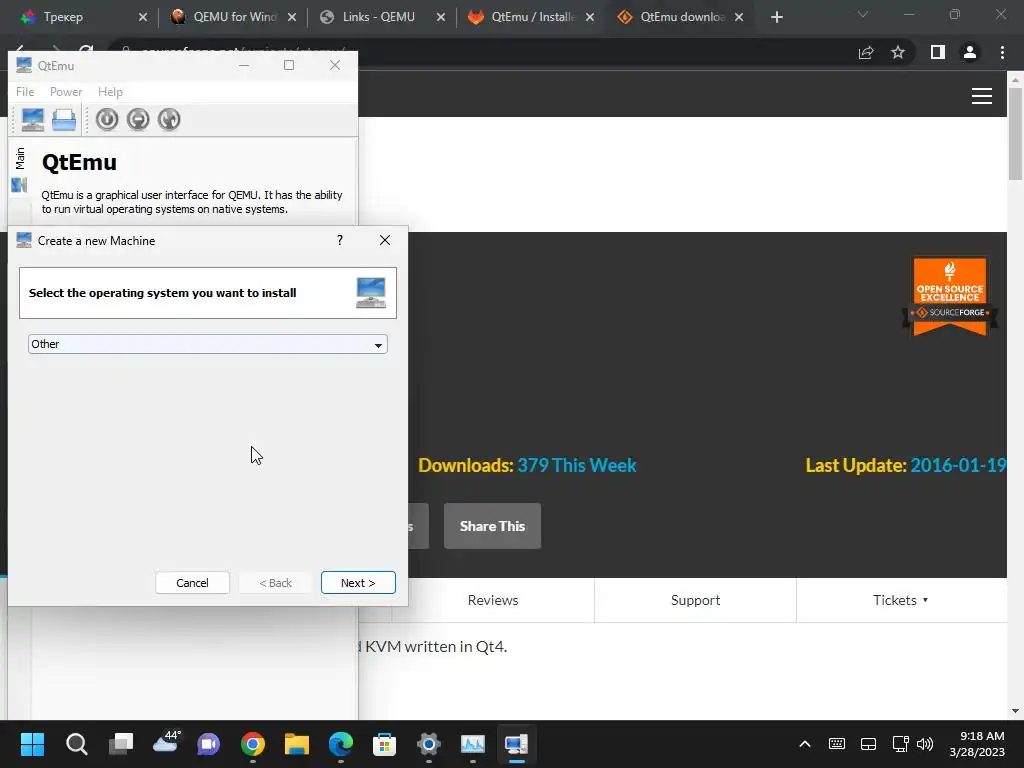Select the Main vertical tab in QtEmu
The image size is (1024, 768).
tap(20, 169)
